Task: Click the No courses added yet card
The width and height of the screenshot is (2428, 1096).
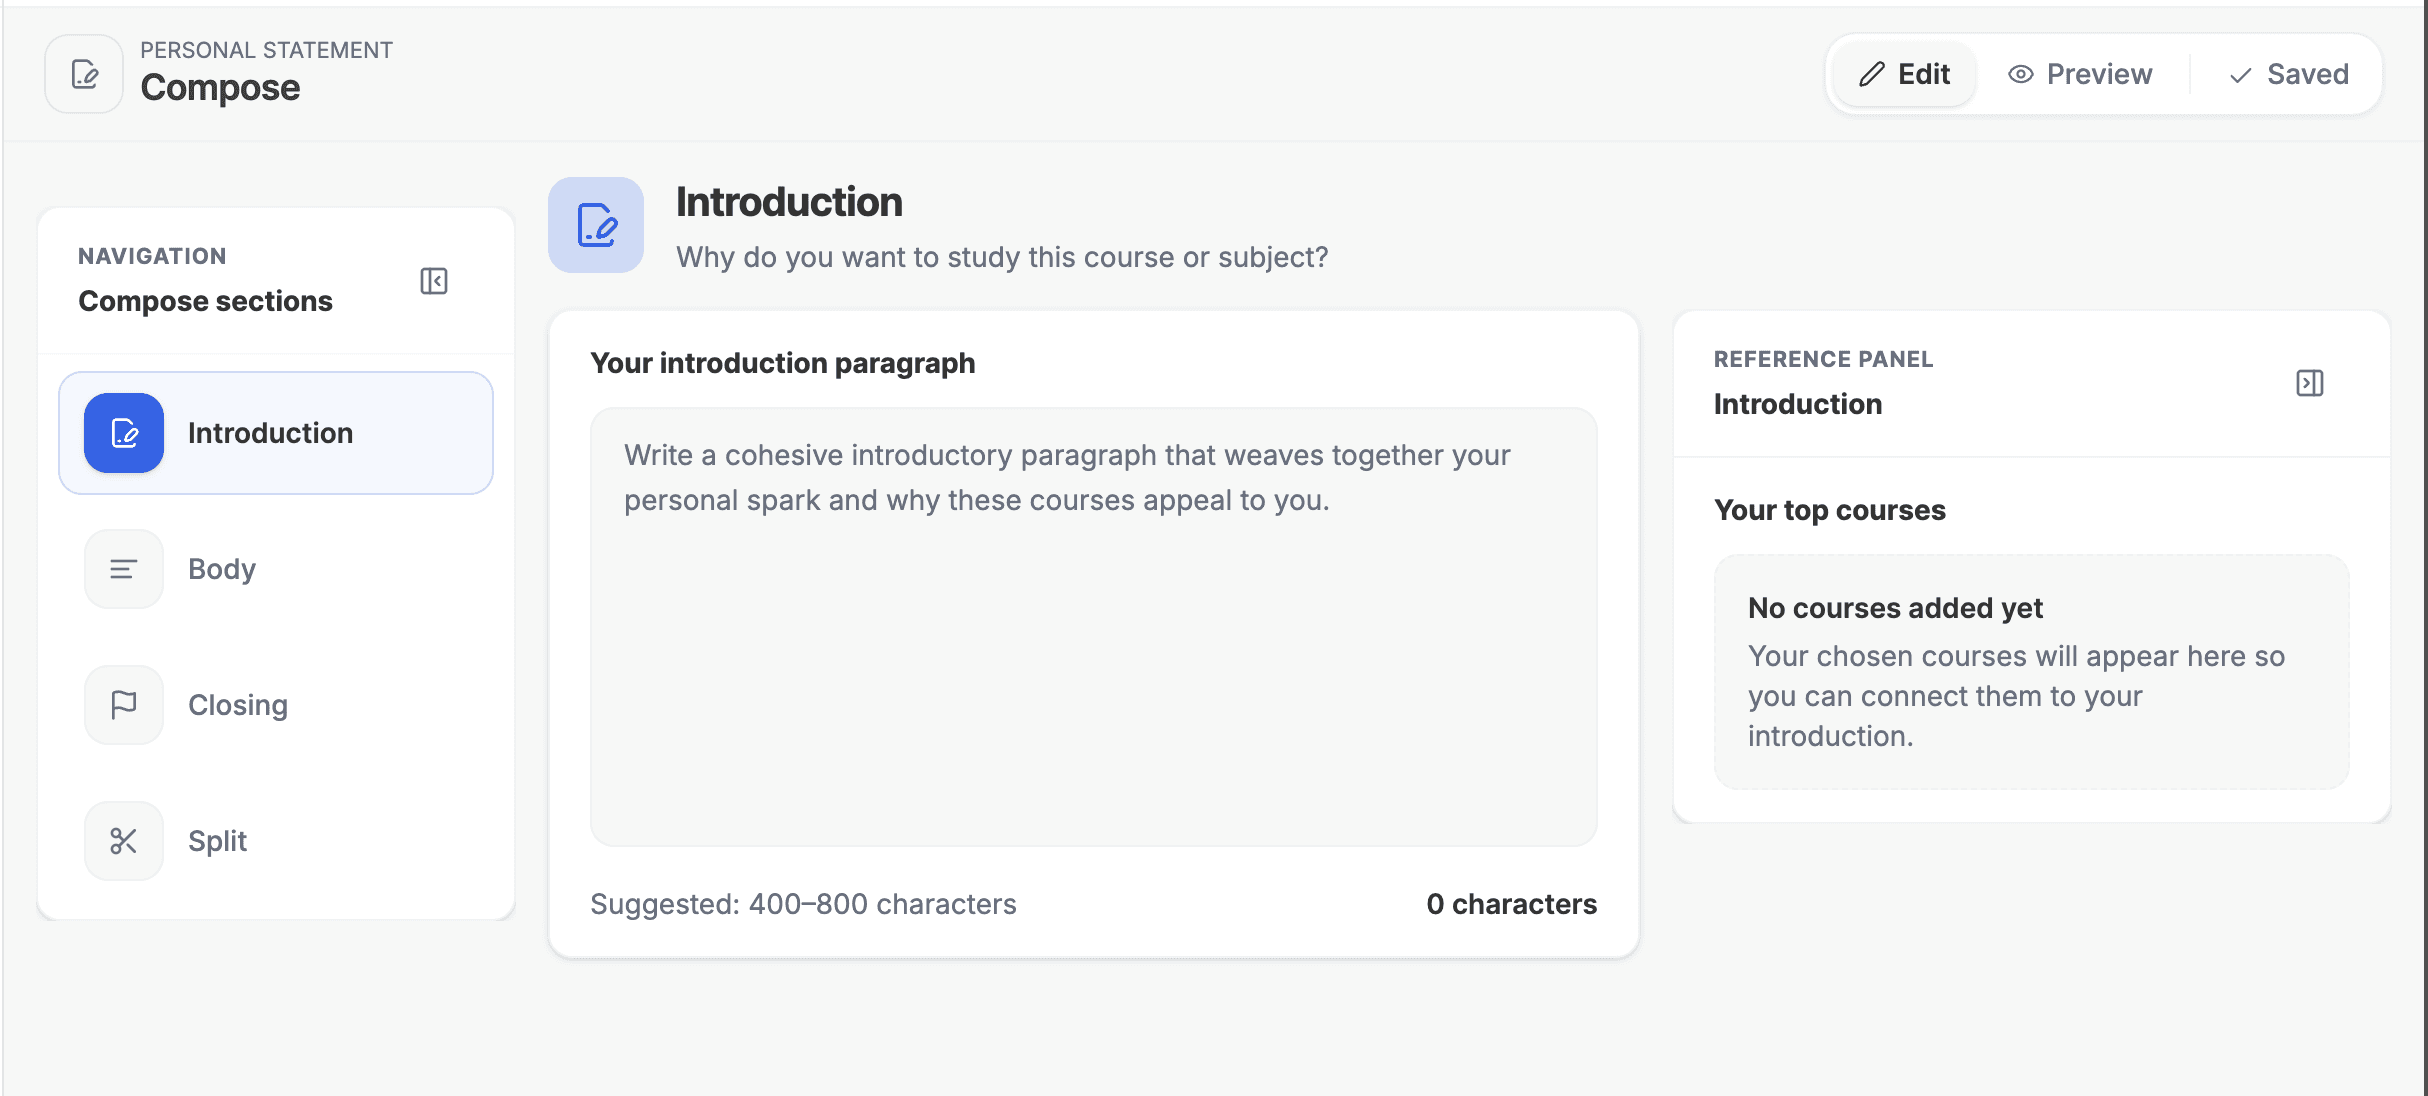Action: click(2031, 671)
